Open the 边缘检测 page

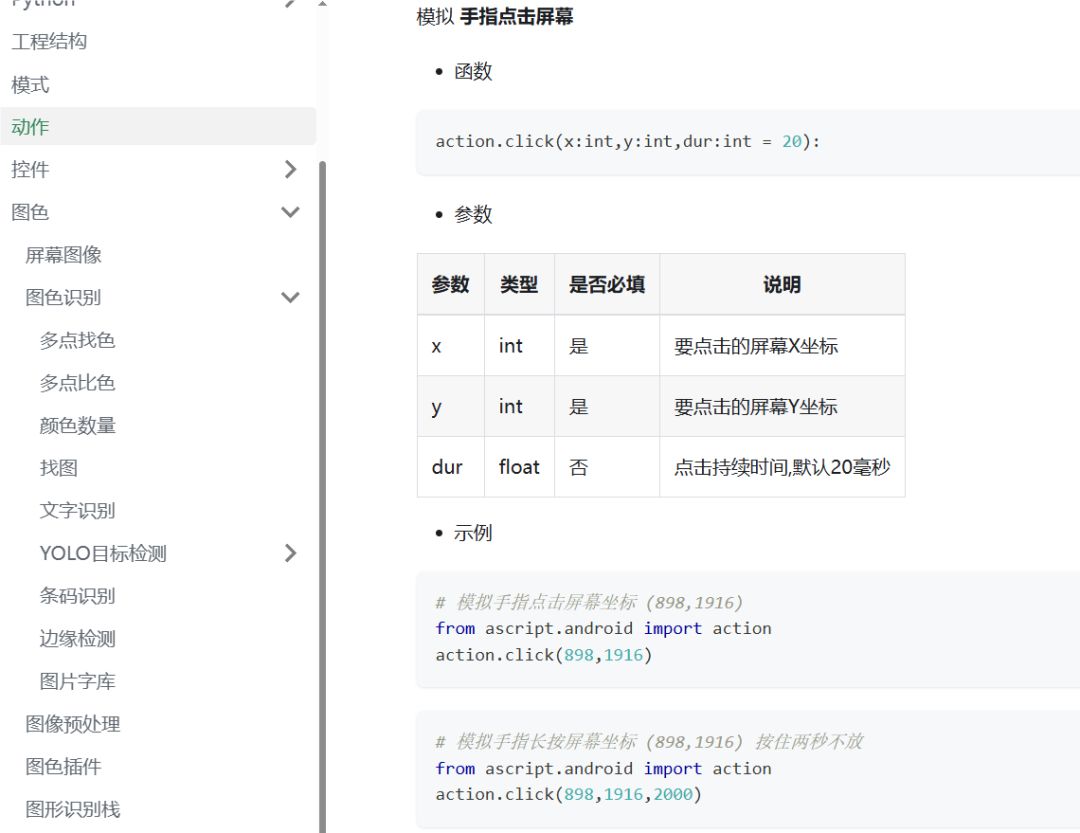pyautogui.click(x=77, y=639)
